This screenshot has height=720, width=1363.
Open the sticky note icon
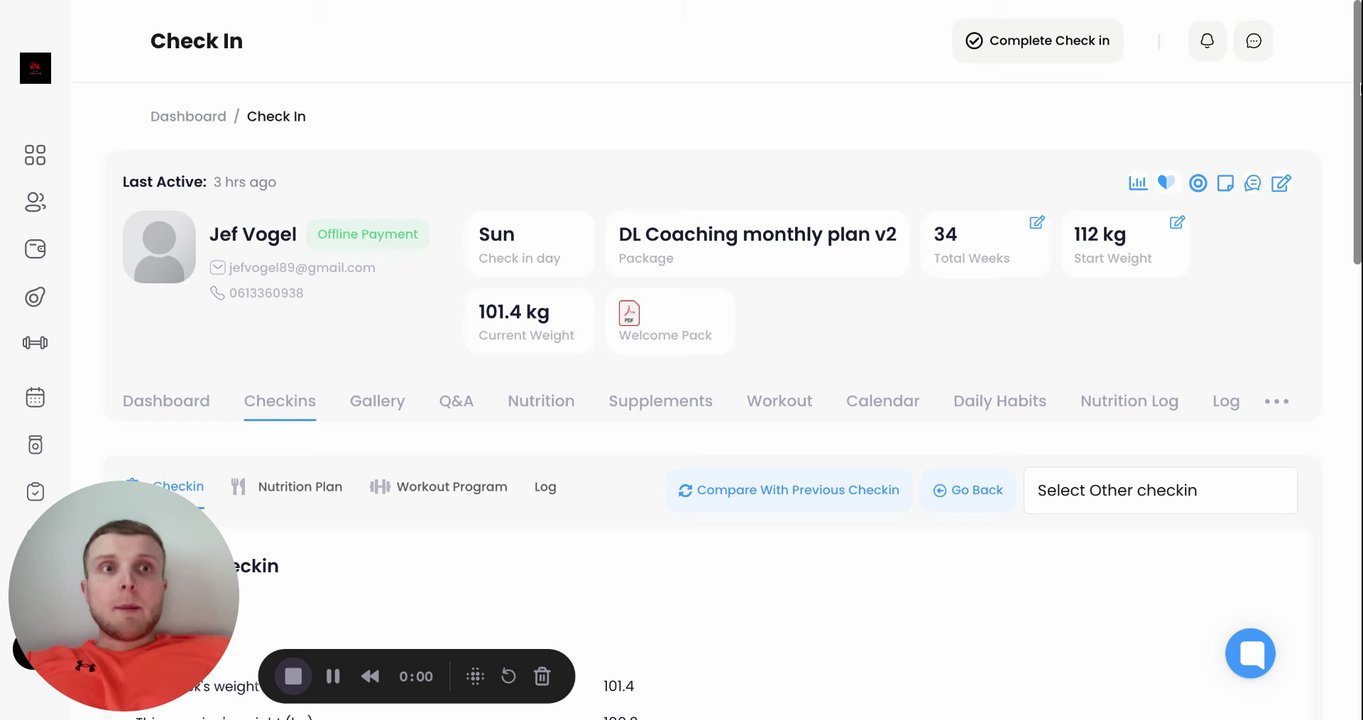click(1225, 183)
